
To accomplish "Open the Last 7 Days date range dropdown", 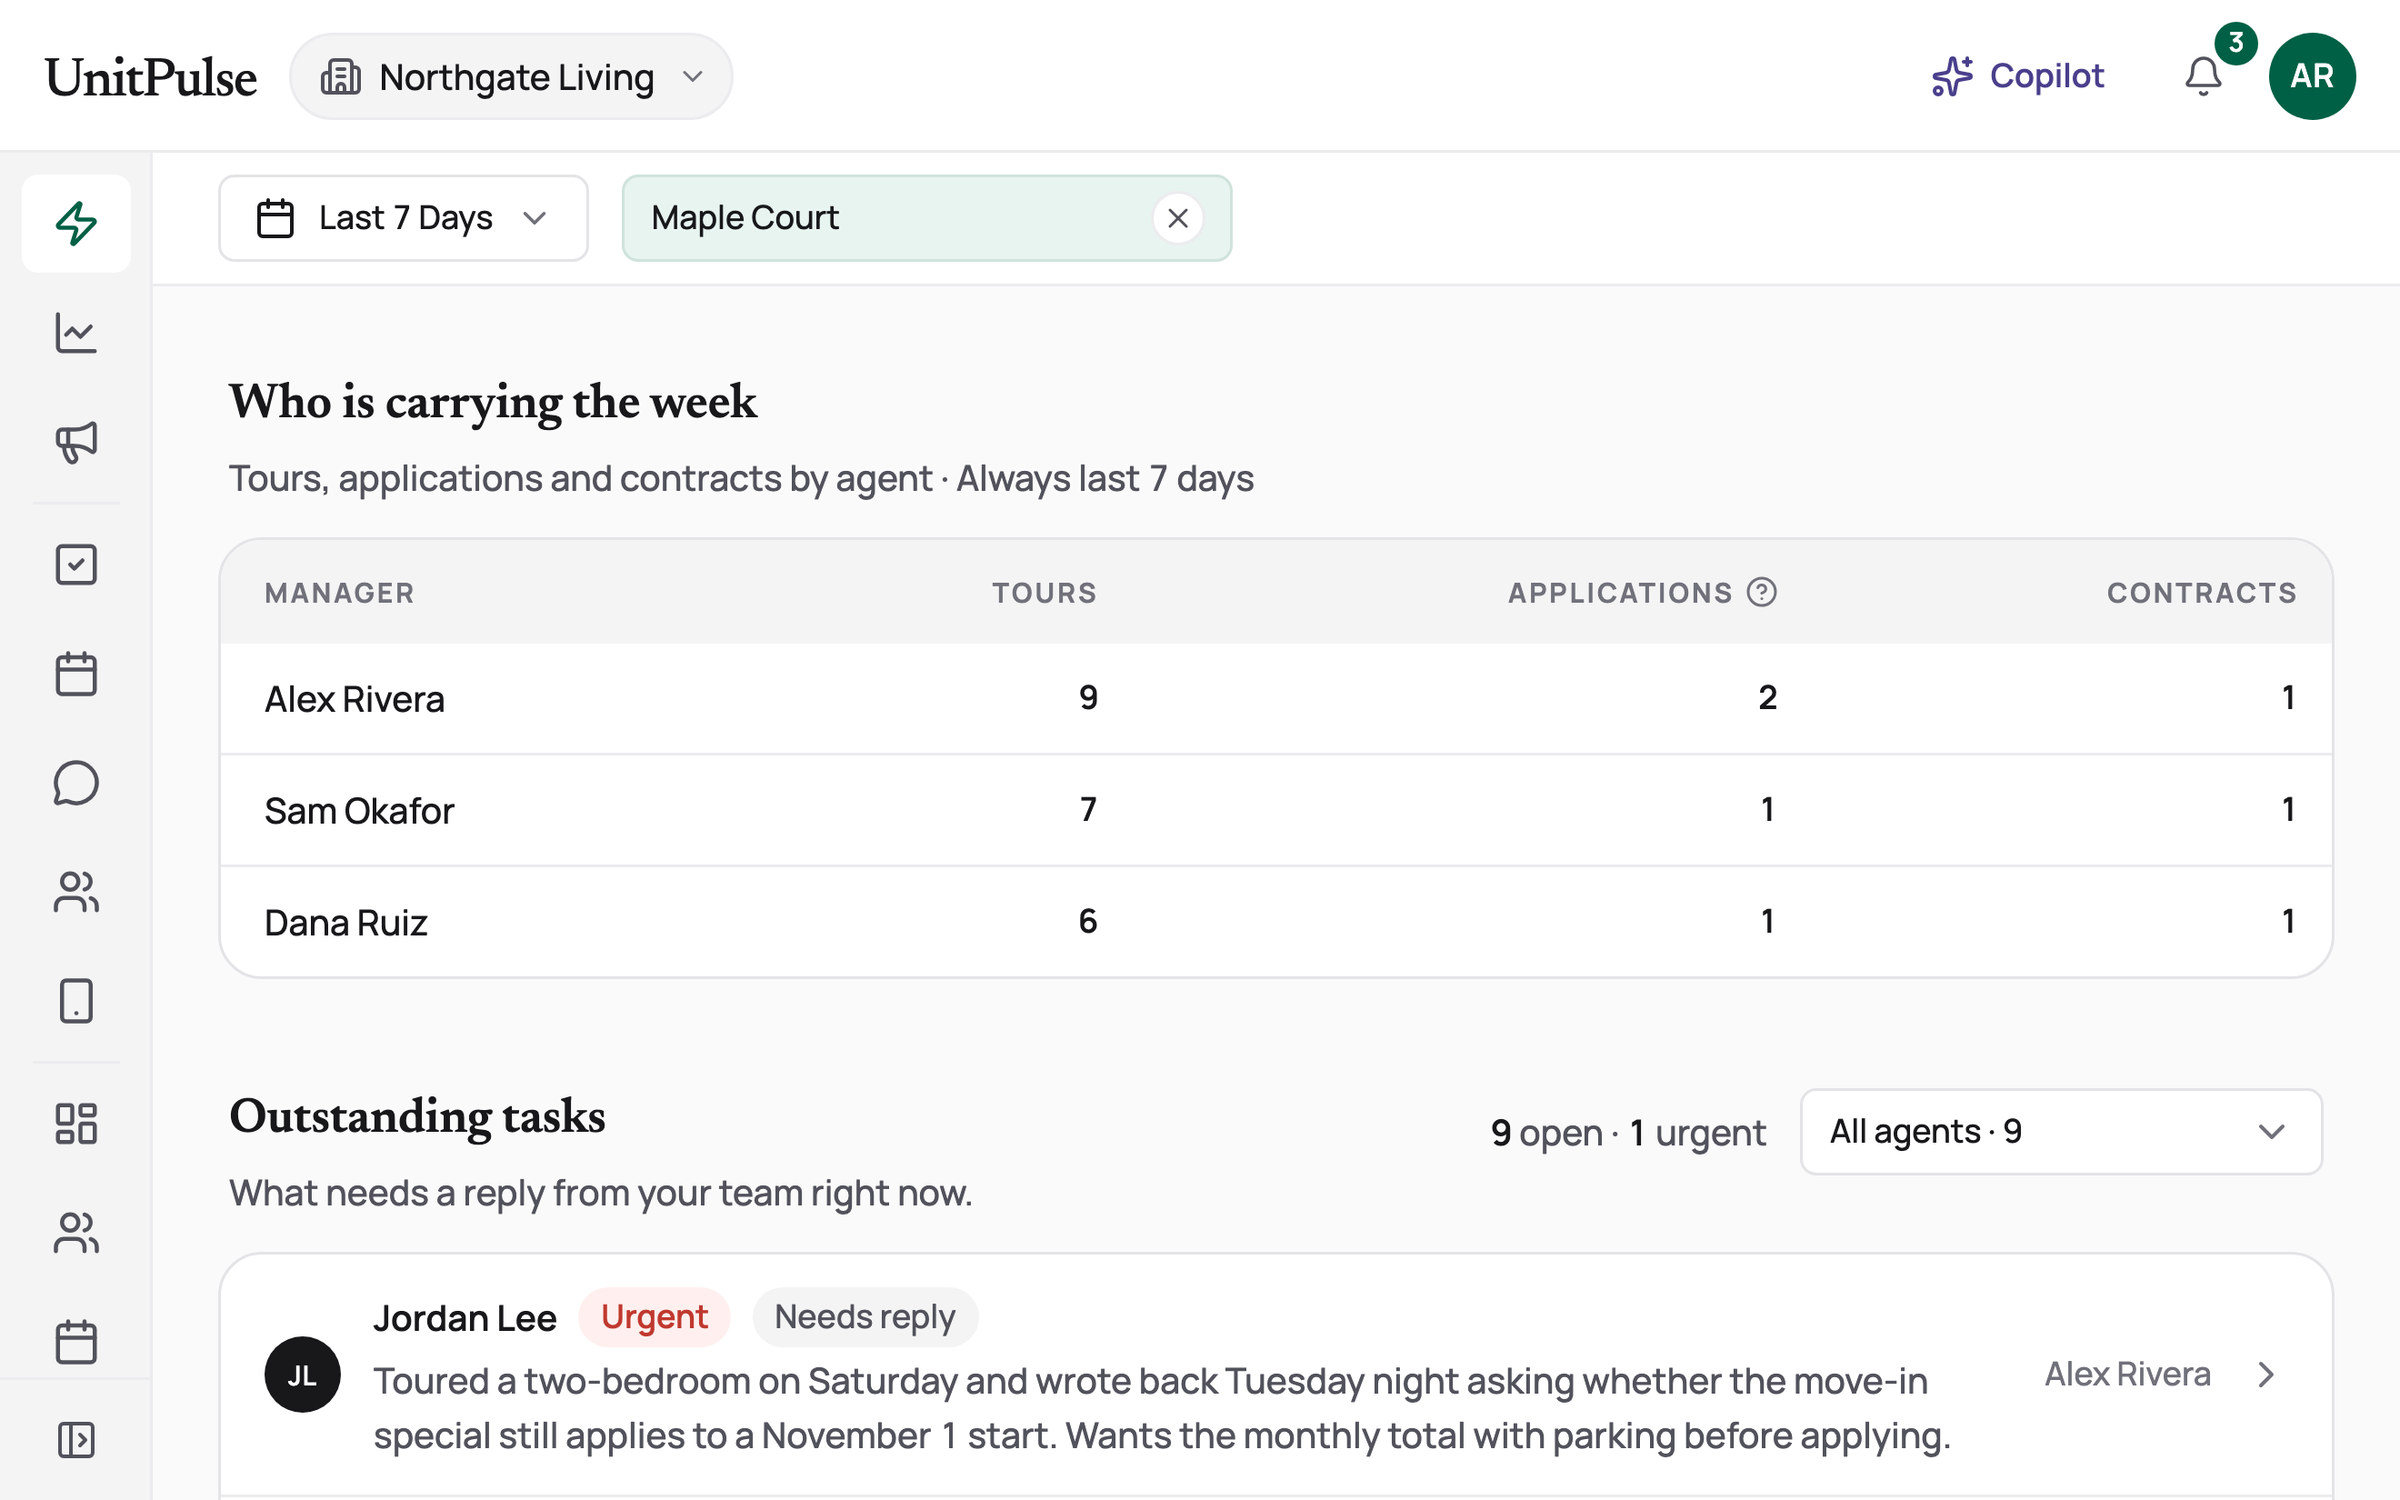I will (403, 218).
